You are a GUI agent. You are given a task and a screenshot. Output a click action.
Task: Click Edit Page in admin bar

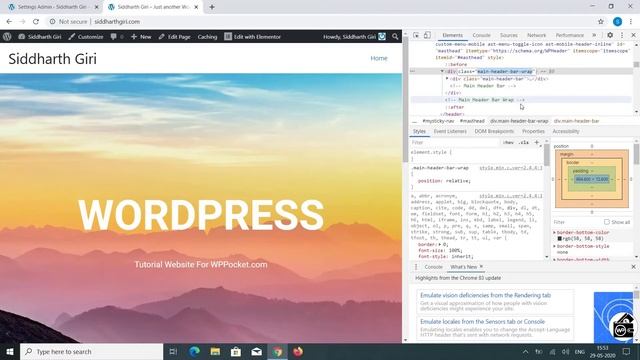(x=174, y=37)
